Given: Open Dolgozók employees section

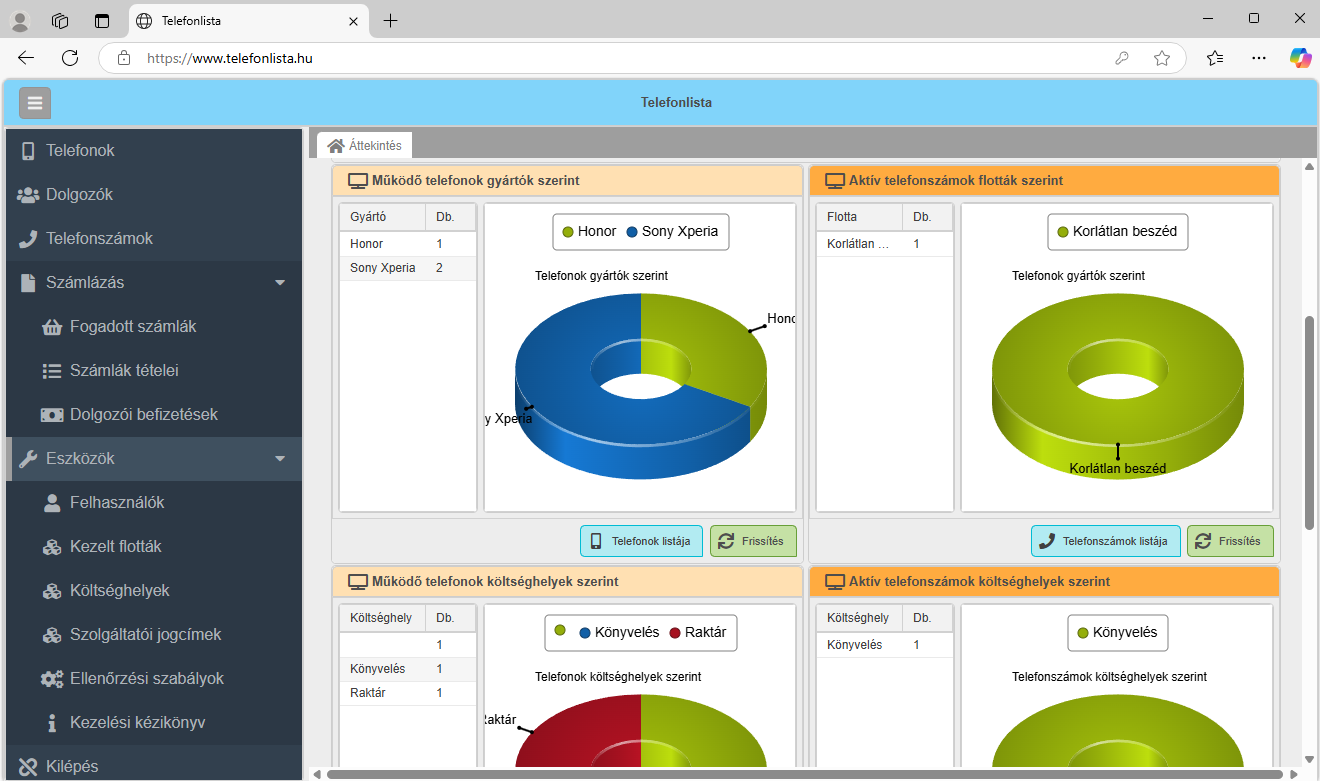Looking at the screenshot, I should tap(79, 195).
